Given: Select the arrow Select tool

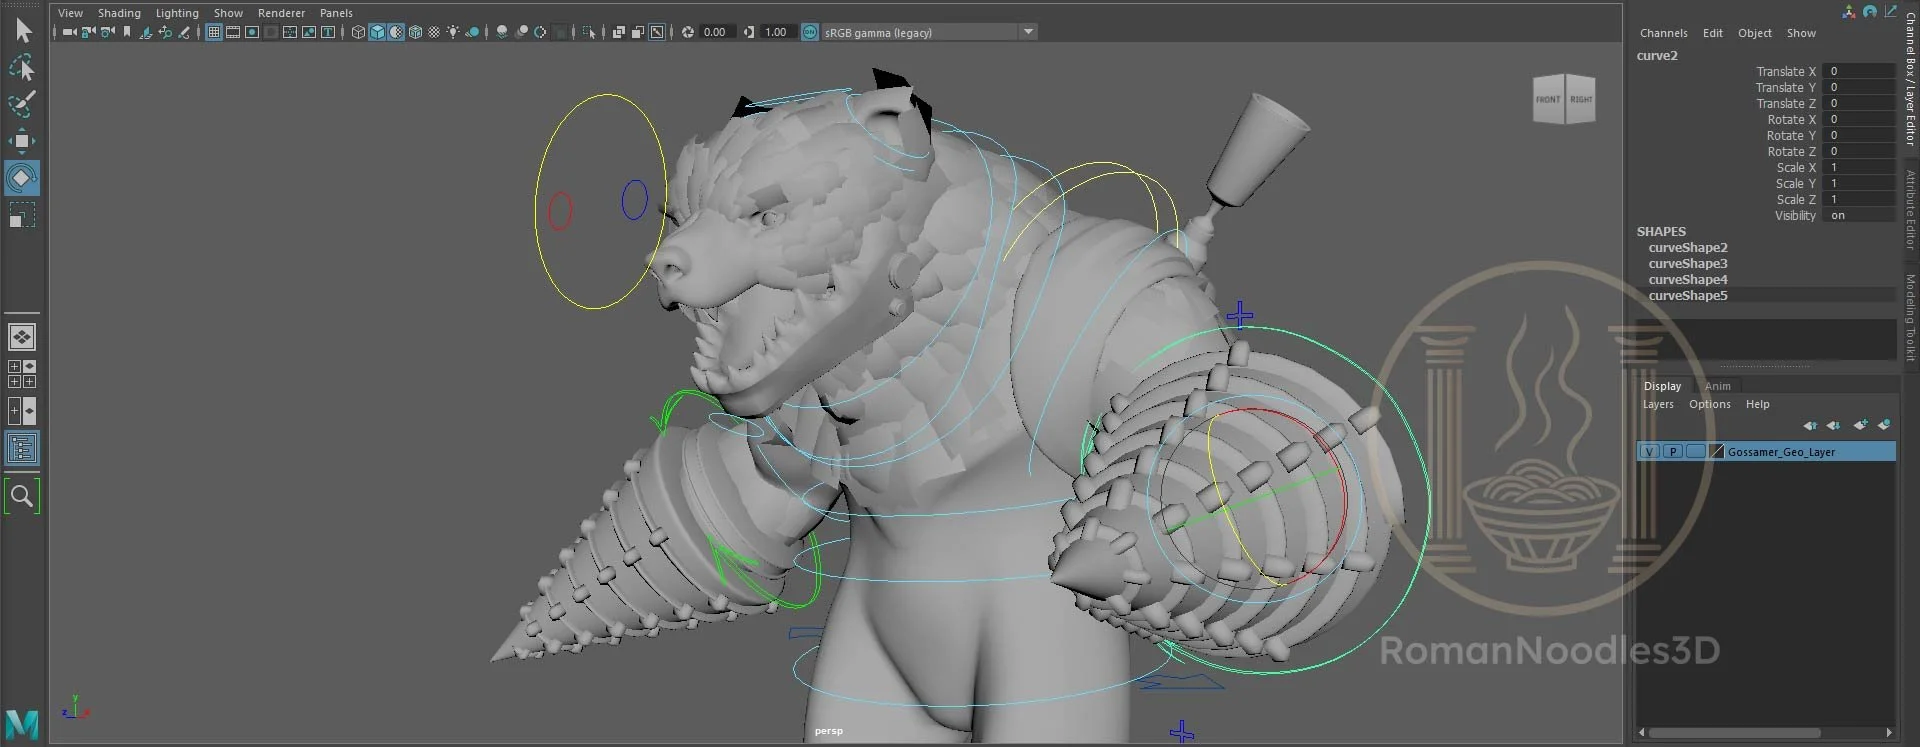Looking at the screenshot, I should tap(23, 31).
